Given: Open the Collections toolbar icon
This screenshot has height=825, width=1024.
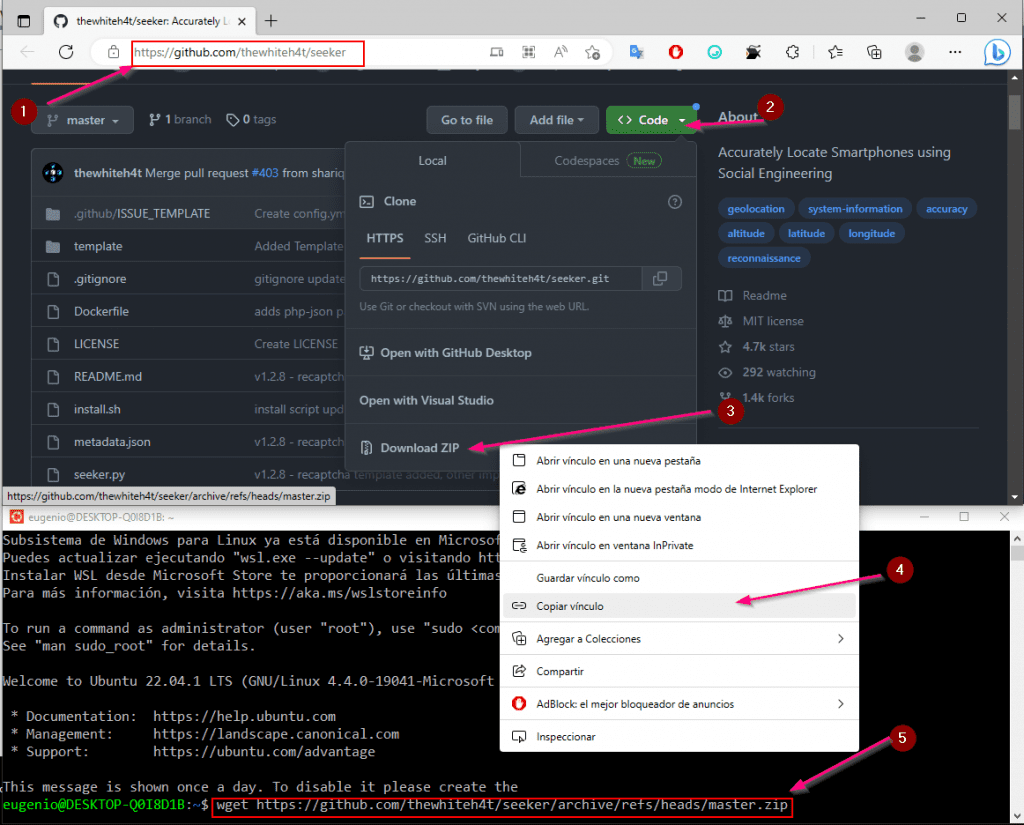Looking at the screenshot, I should pos(874,52).
